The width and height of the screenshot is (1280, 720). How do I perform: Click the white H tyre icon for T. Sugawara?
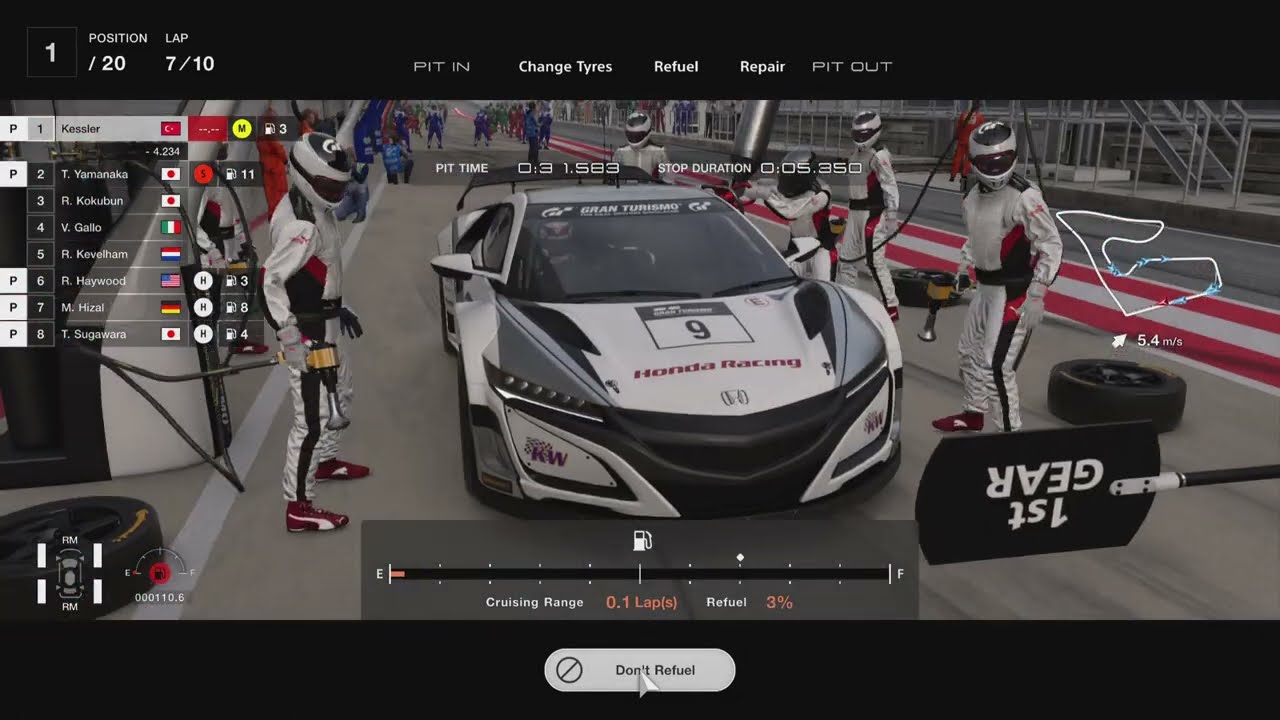coord(203,334)
